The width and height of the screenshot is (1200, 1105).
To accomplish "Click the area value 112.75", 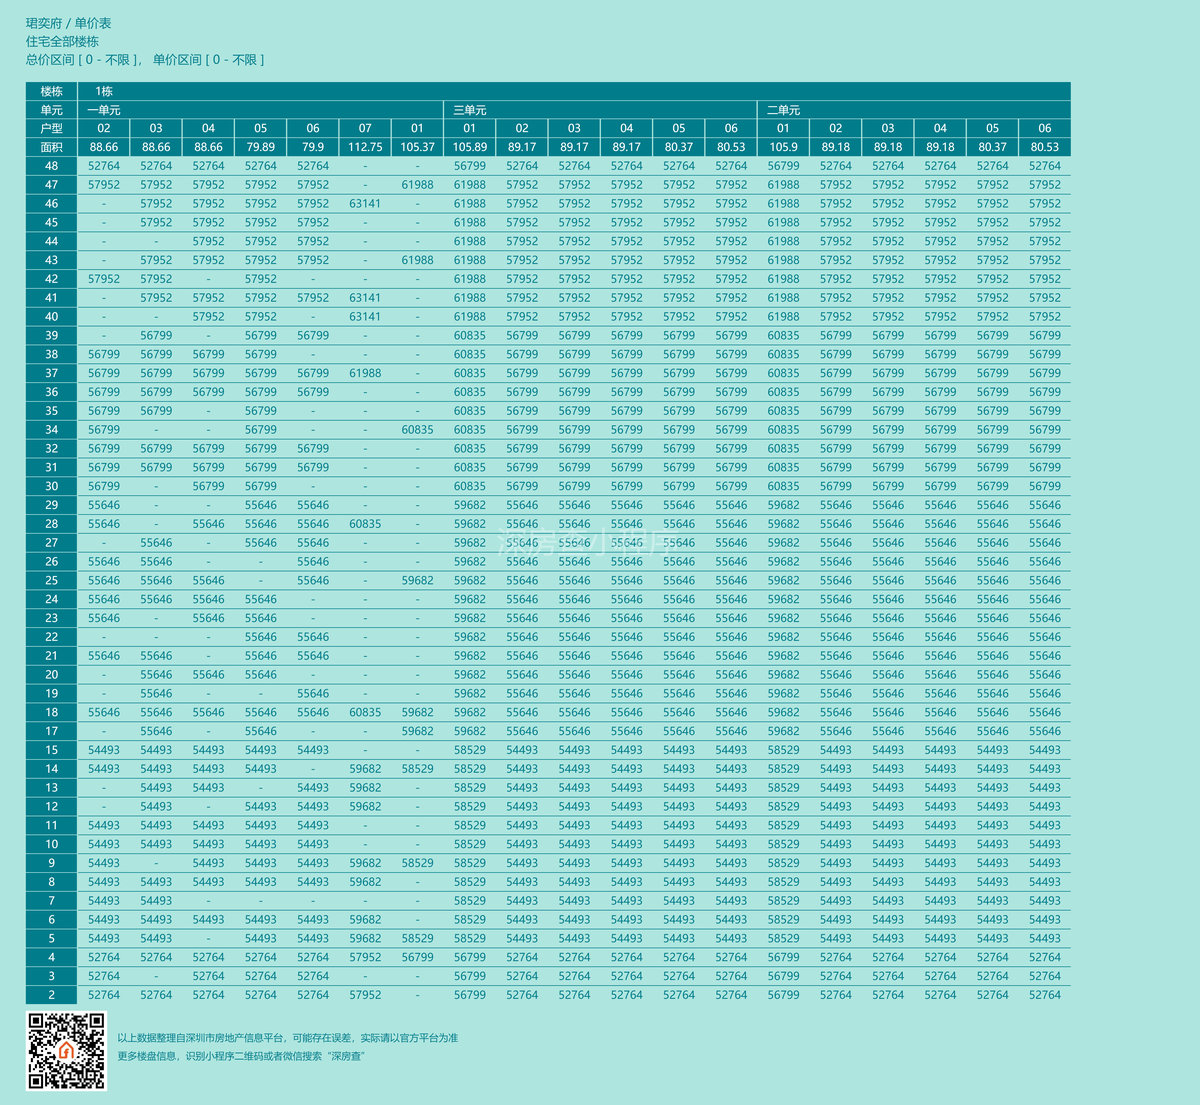I will 365,147.
